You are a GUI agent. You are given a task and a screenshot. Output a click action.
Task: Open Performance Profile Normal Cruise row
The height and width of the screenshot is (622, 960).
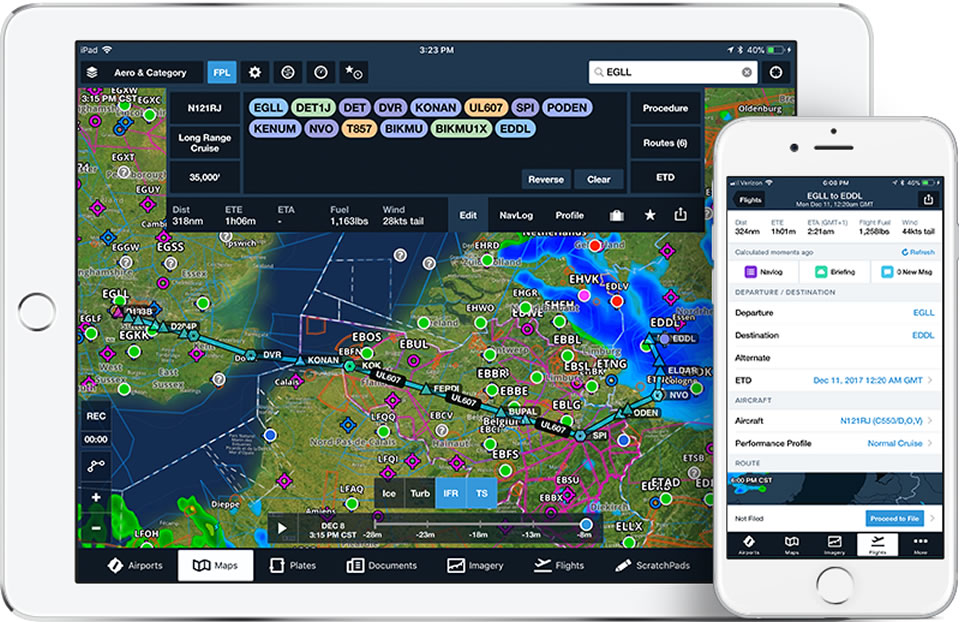click(x=834, y=443)
